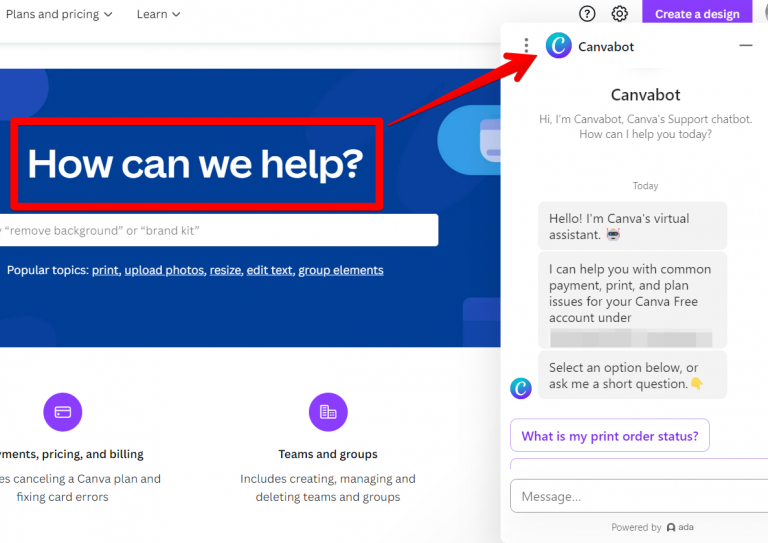This screenshot has width=768, height=543.
Task: Click the small Canvabot avatar beside messages
Action: [521, 388]
